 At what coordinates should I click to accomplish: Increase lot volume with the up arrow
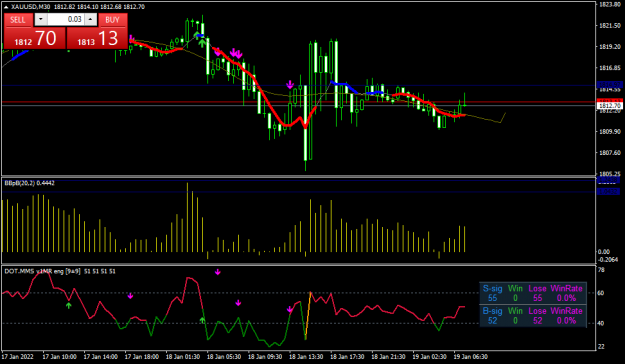pos(91,19)
